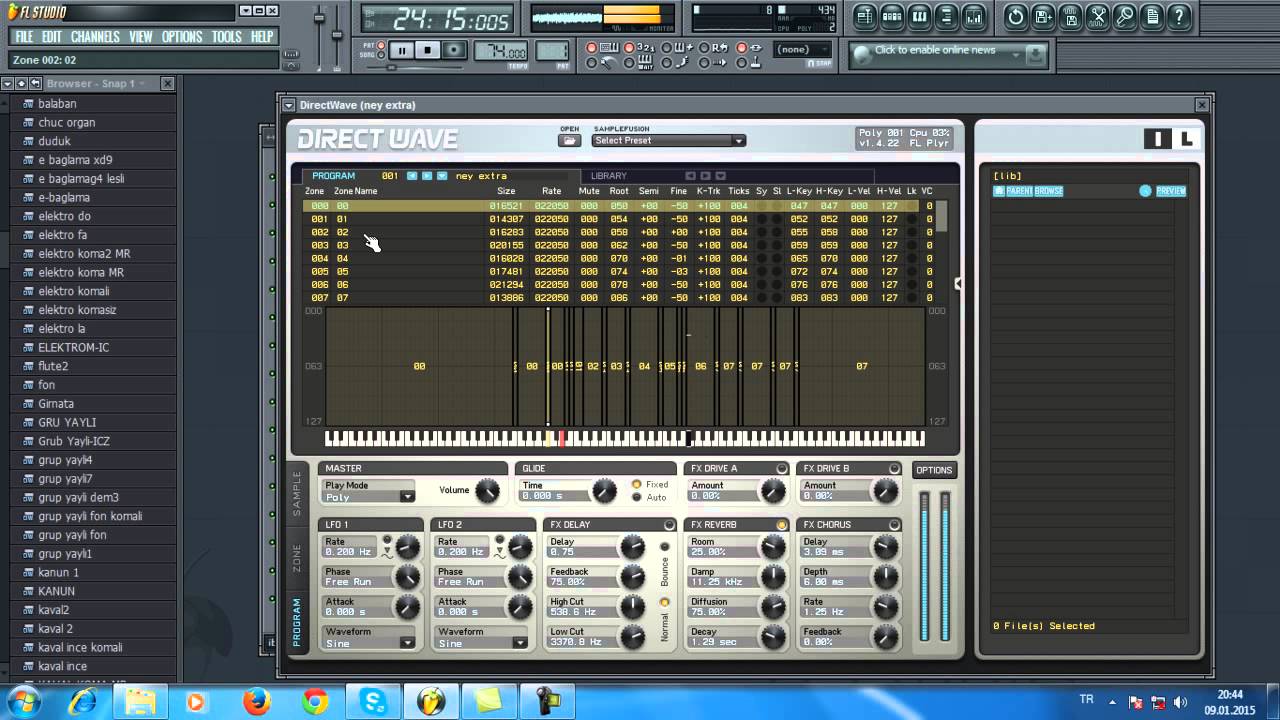The image size is (1280, 720).
Task: Toggle FX Drive A enable LED
Action: pos(782,468)
